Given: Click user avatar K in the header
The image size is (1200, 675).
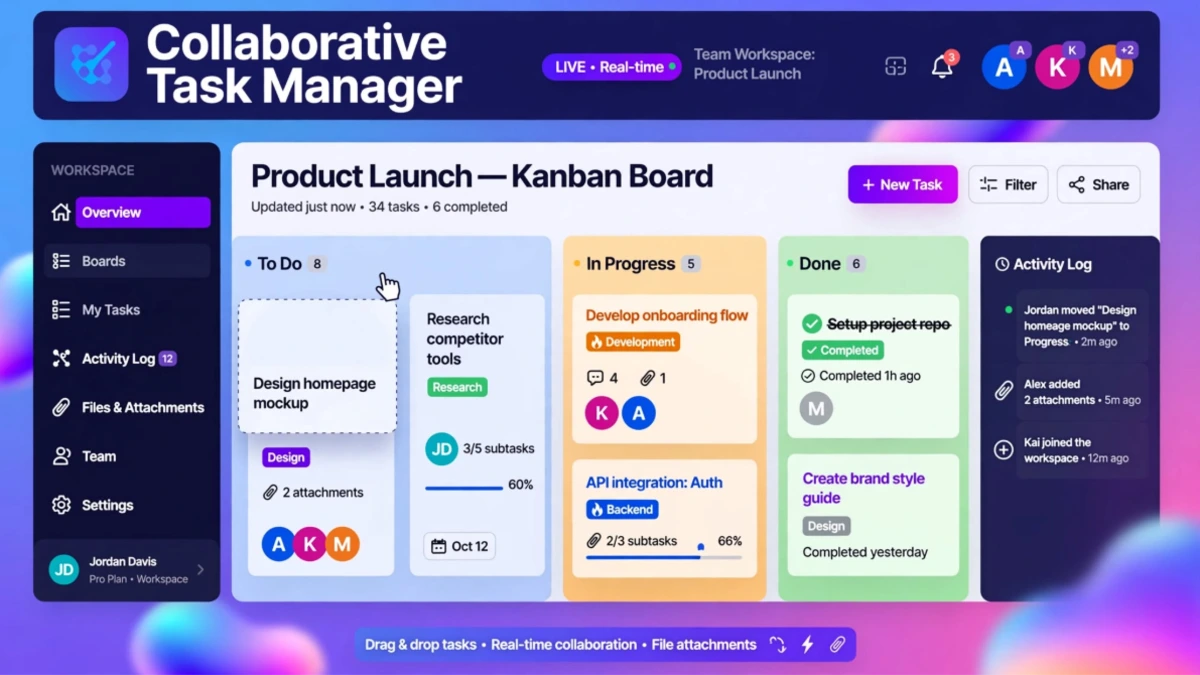Looking at the screenshot, I should (1057, 67).
